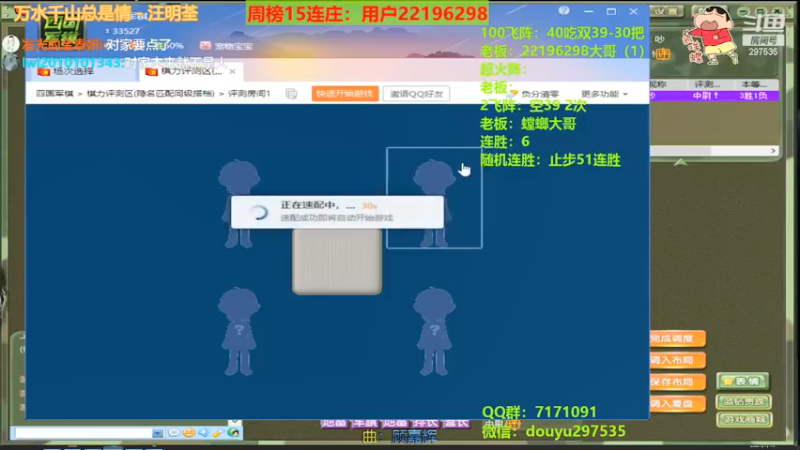The height and width of the screenshot is (450, 800).
Task: Click the 棋力评测区 breadcrumb link
Action: (151, 94)
